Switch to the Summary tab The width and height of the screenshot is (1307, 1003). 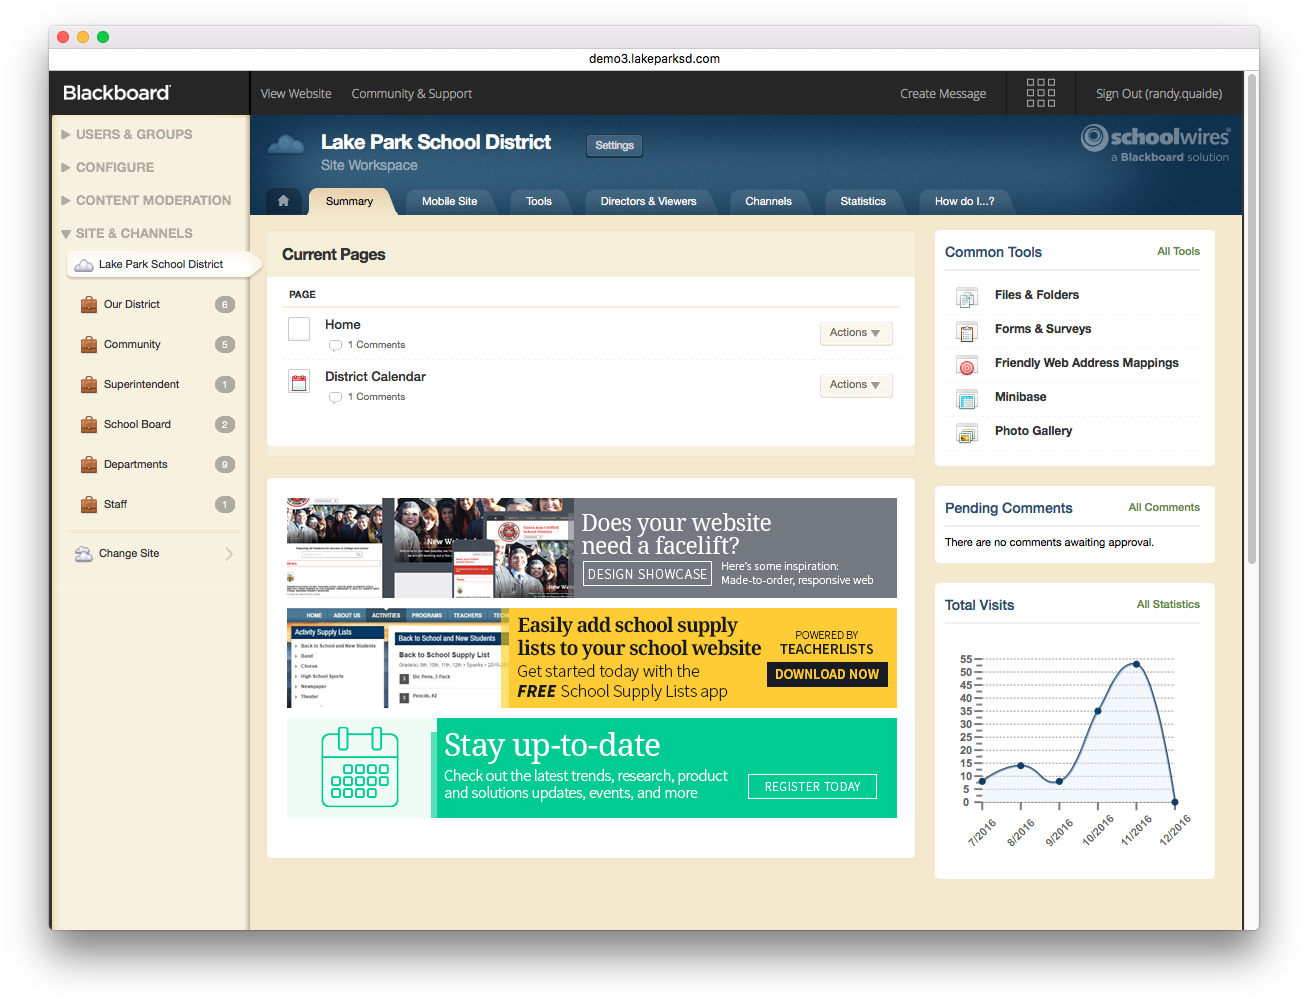[349, 201]
